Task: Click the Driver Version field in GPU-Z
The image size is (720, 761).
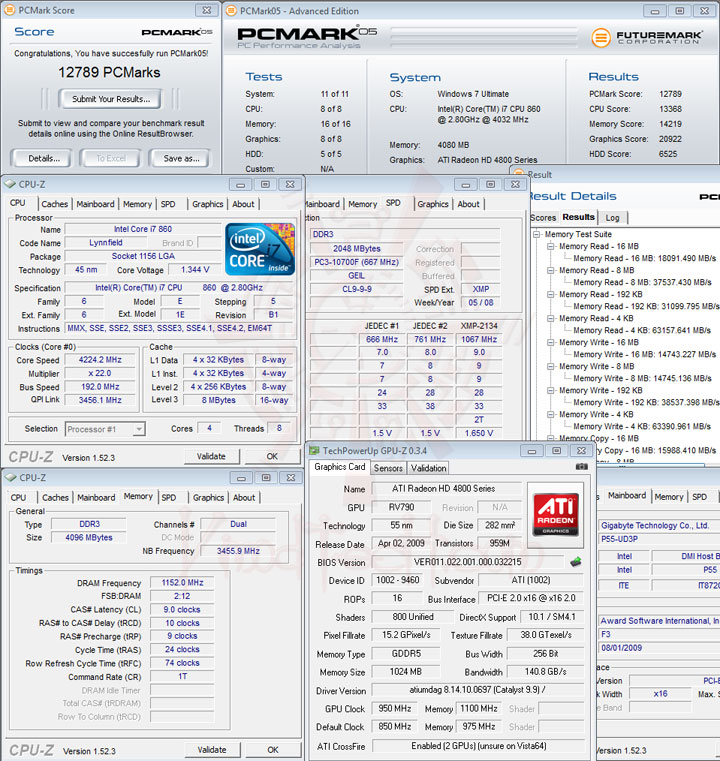Action: click(478, 690)
